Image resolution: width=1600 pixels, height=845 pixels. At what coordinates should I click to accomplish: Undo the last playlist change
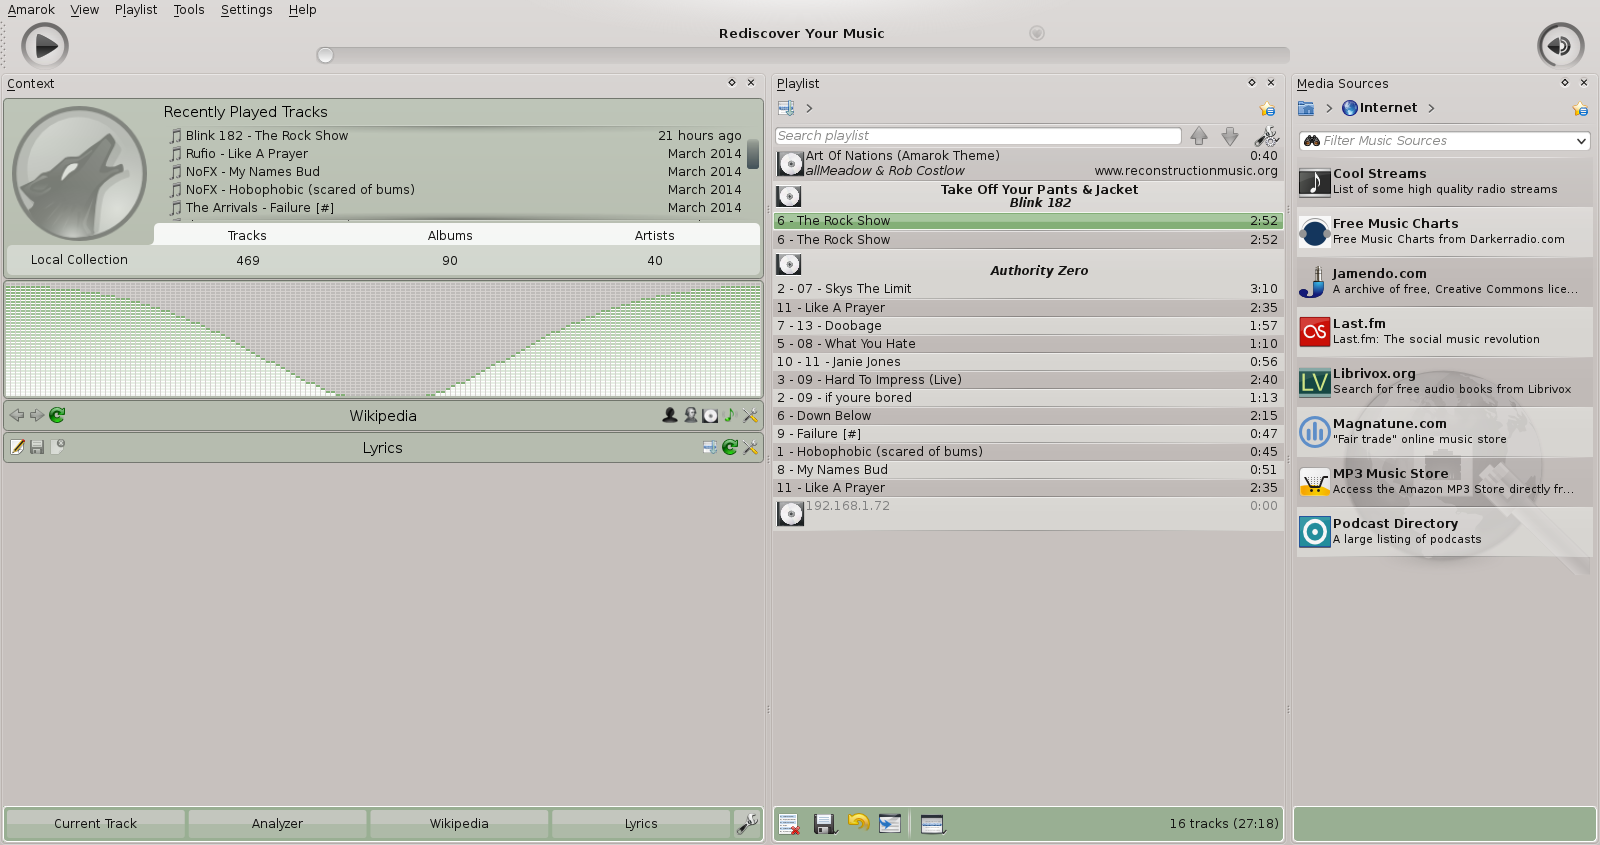[858, 823]
